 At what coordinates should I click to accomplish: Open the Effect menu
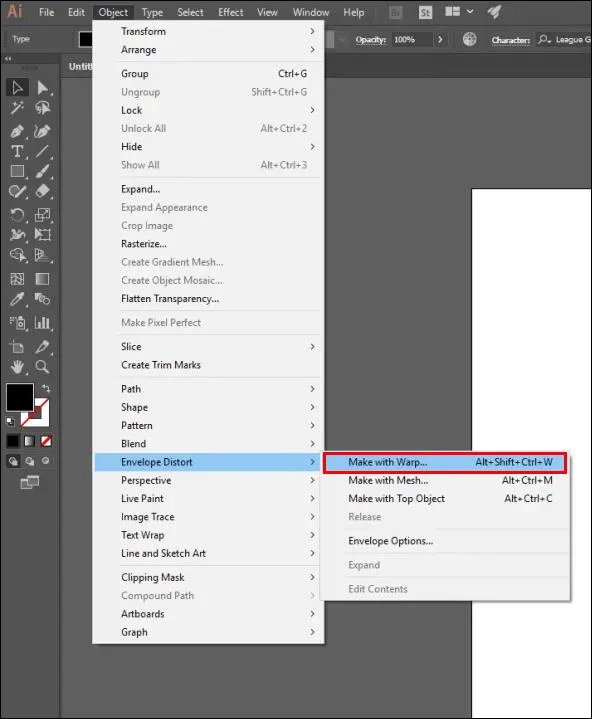[231, 12]
